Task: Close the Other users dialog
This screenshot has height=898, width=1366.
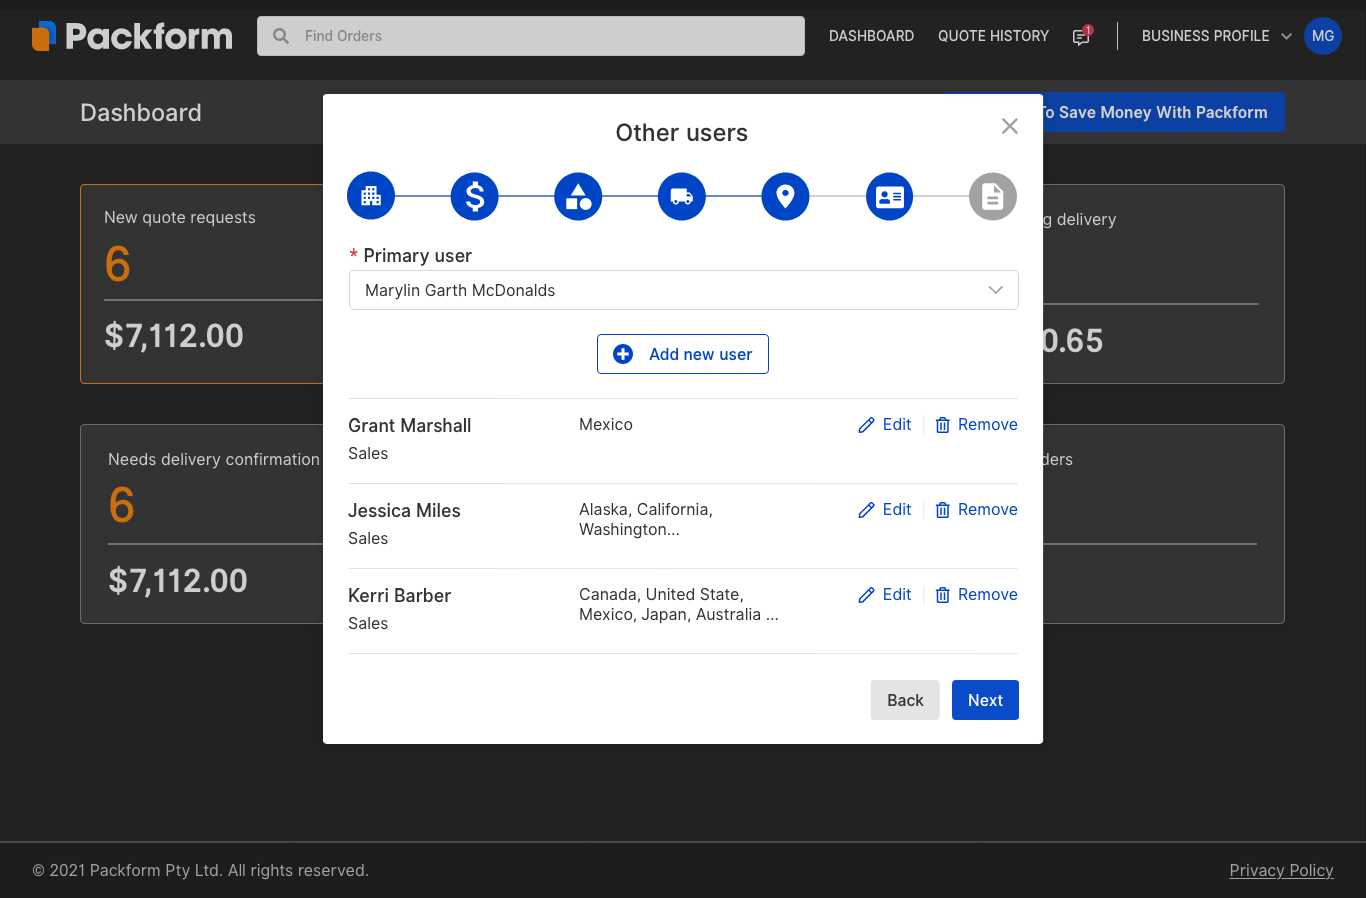Action: coord(1009,126)
